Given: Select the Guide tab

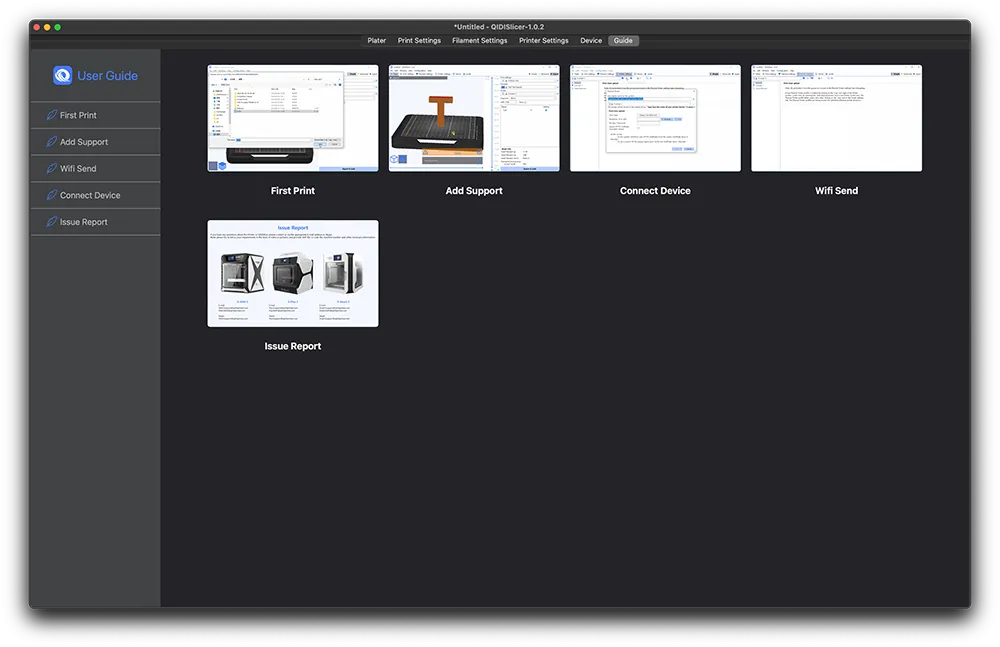Looking at the screenshot, I should point(623,41).
